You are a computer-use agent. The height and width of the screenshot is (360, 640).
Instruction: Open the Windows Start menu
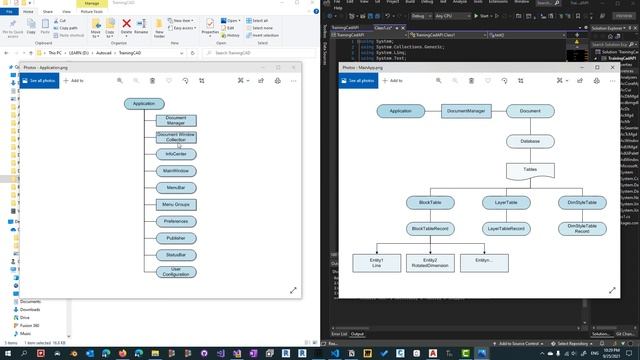pyautogui.click(x=8, y=353)
